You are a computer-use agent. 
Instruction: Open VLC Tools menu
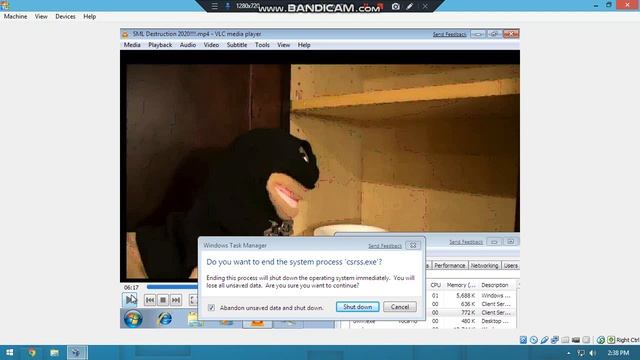point(262,45)
